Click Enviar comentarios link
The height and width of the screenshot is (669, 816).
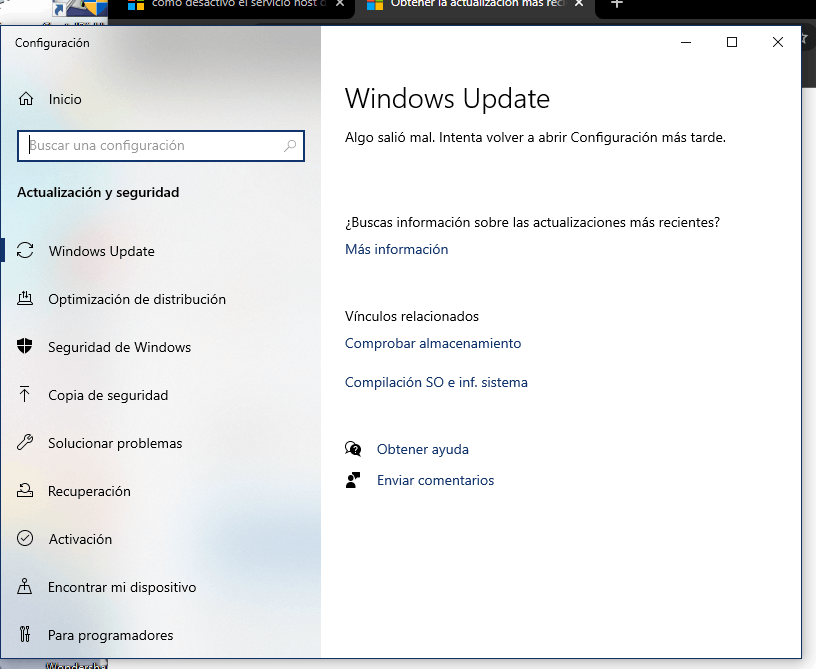435,480
